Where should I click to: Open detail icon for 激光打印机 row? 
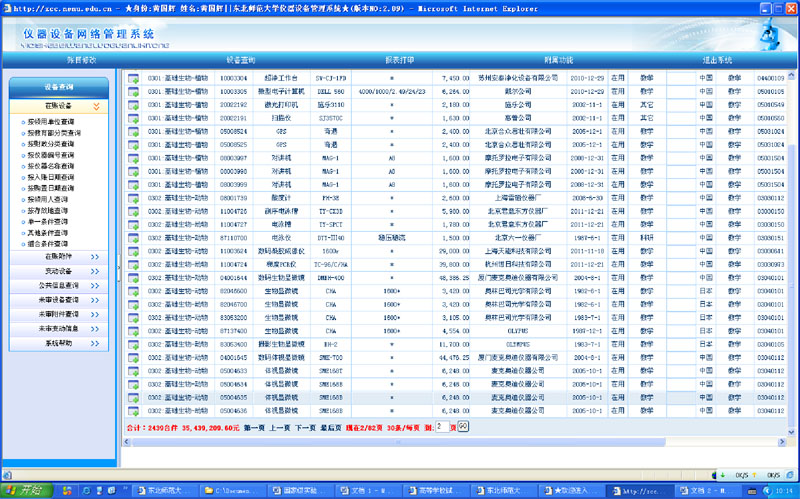click(x=133, y=105)
